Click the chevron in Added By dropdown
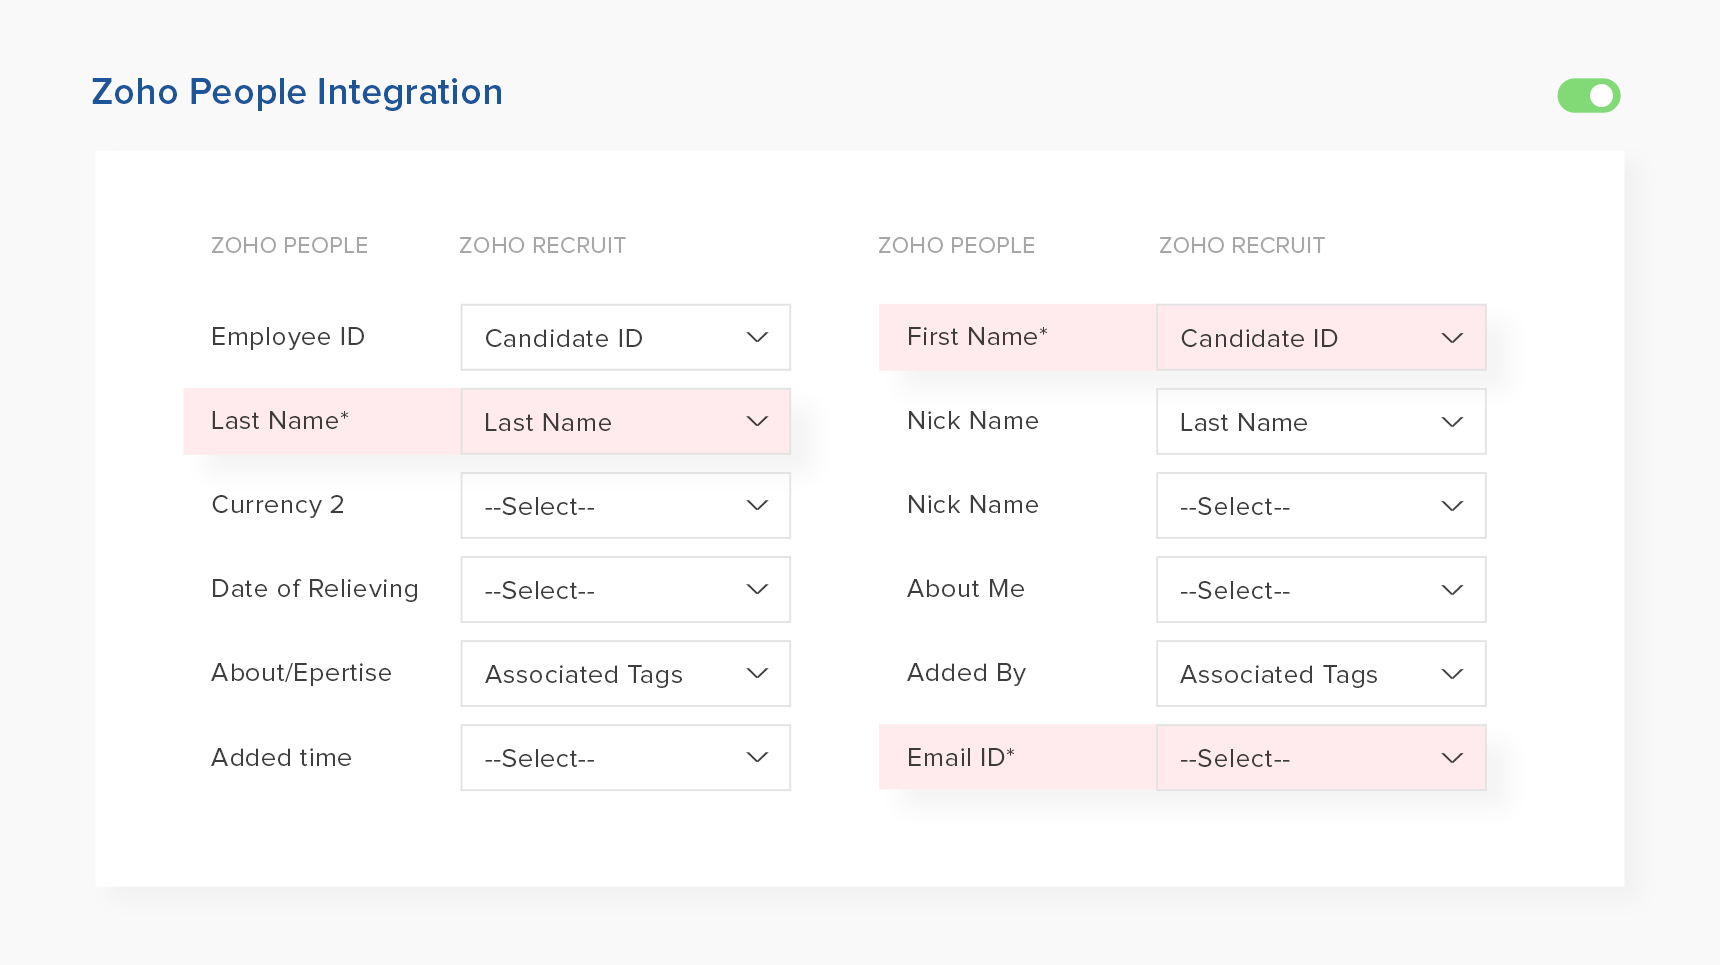 click(x=1452, y=674)
